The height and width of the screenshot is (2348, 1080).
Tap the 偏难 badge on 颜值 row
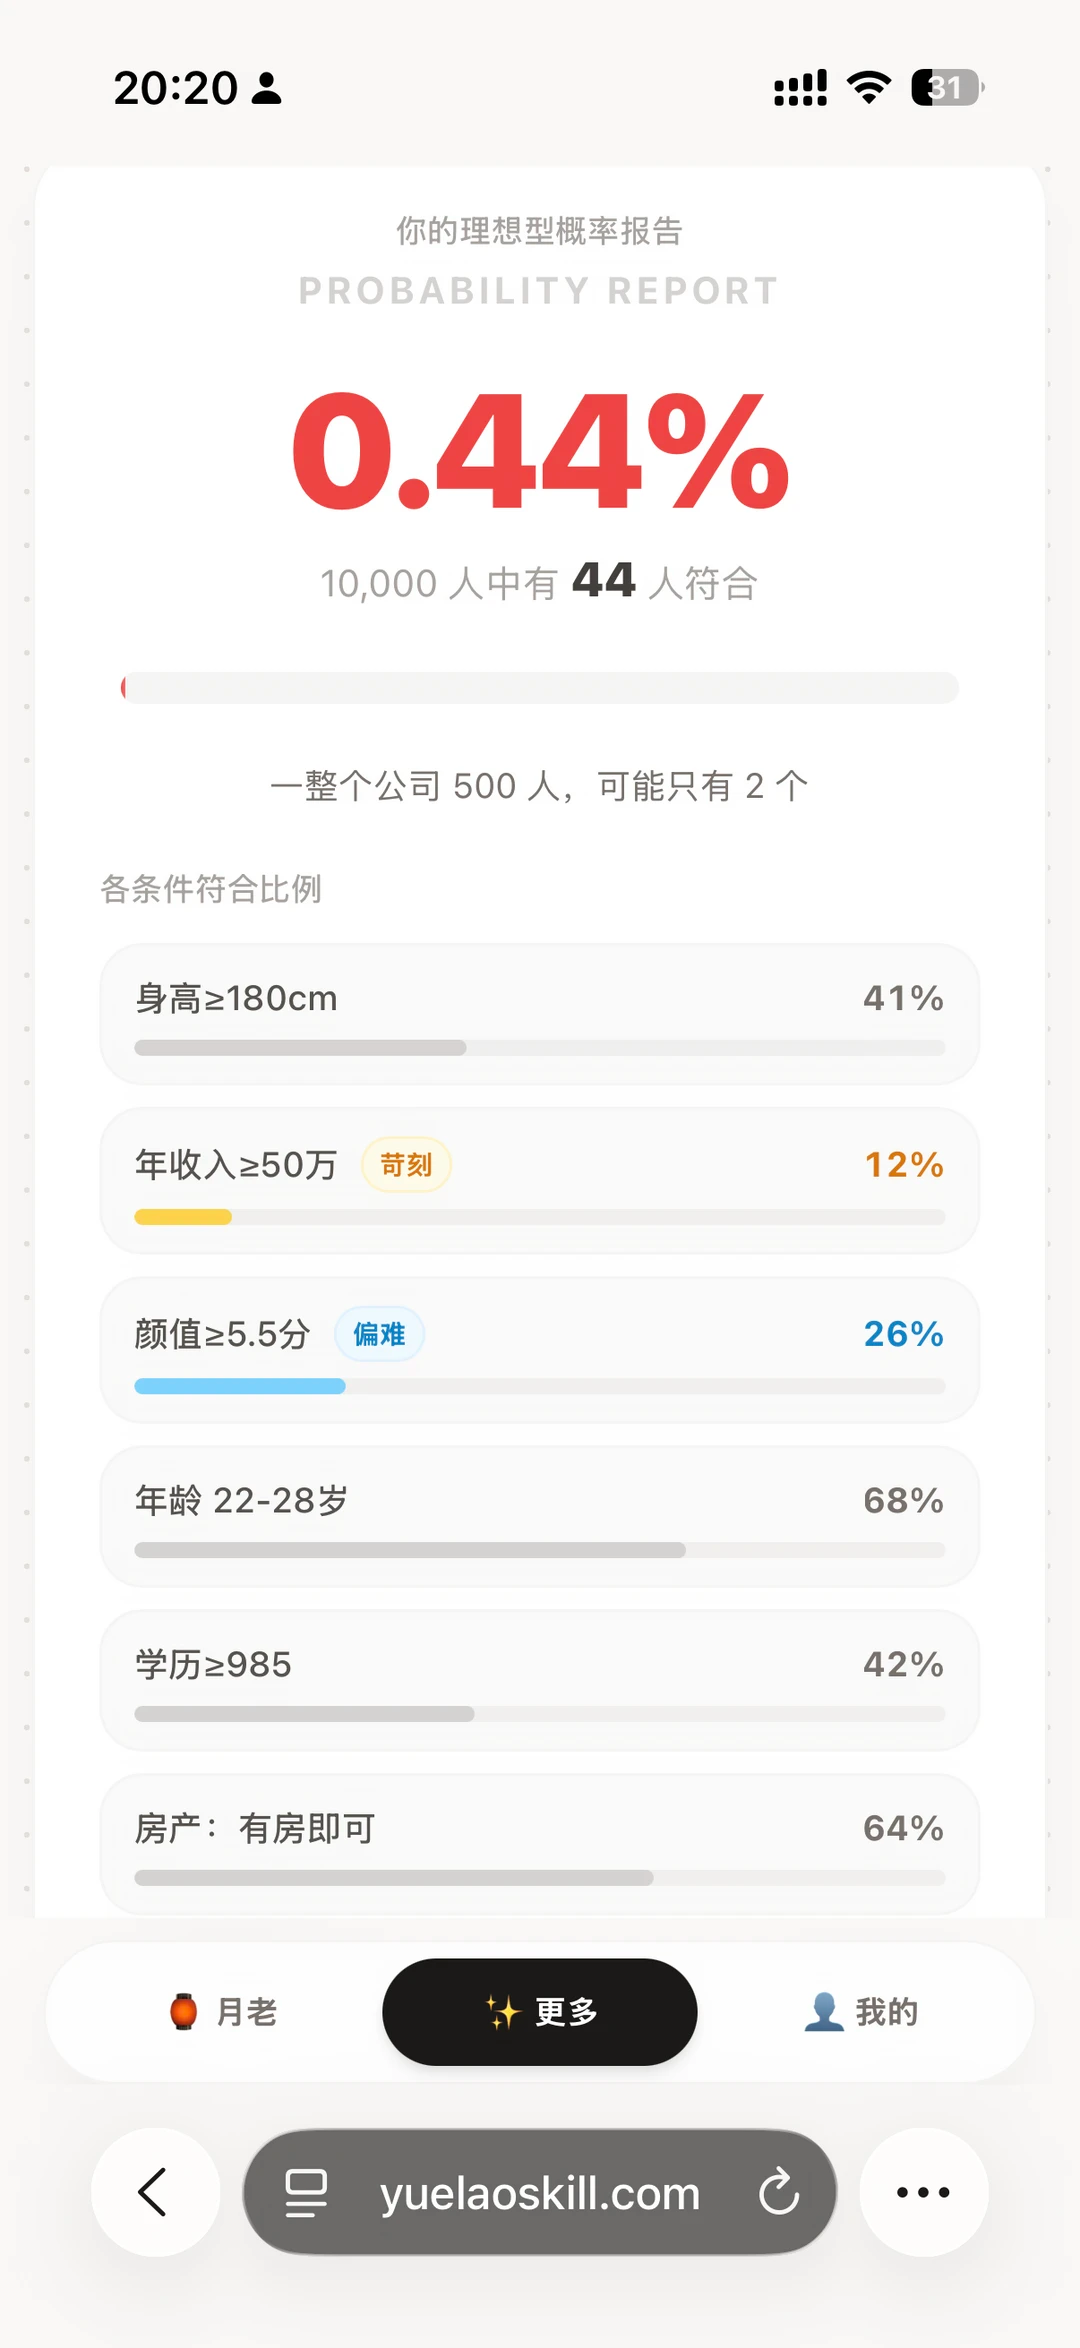pyautogui.click(x=379, y=1334)
